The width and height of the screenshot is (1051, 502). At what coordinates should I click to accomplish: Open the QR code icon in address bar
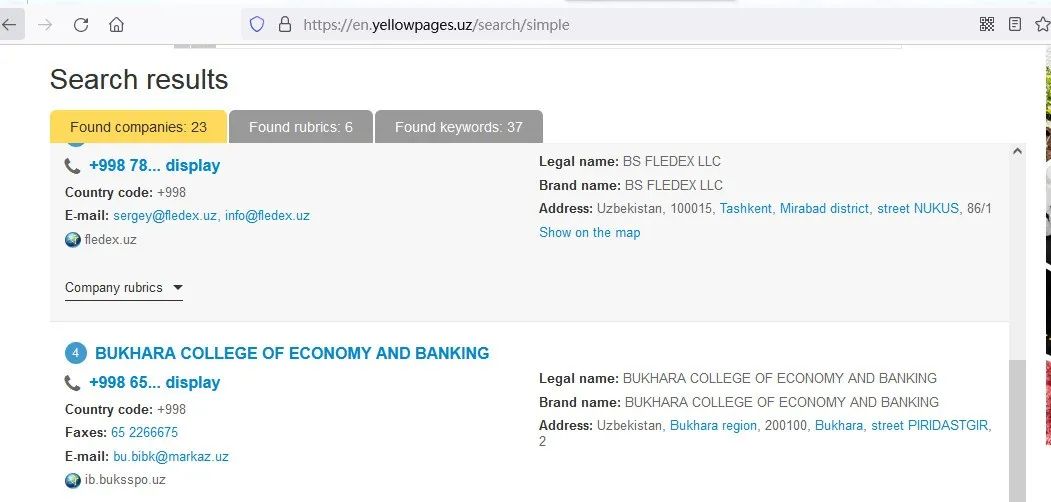[x=987, y=25]
